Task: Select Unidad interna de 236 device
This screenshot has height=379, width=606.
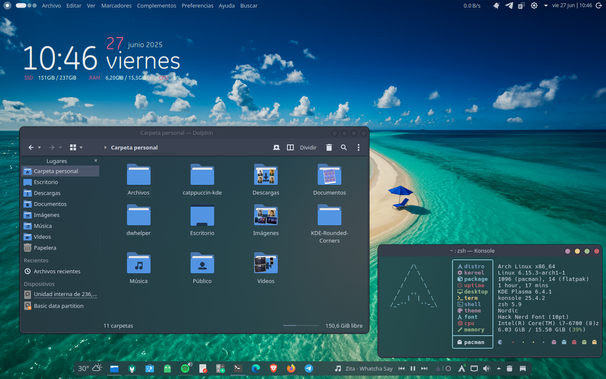Action: [60, 294]
